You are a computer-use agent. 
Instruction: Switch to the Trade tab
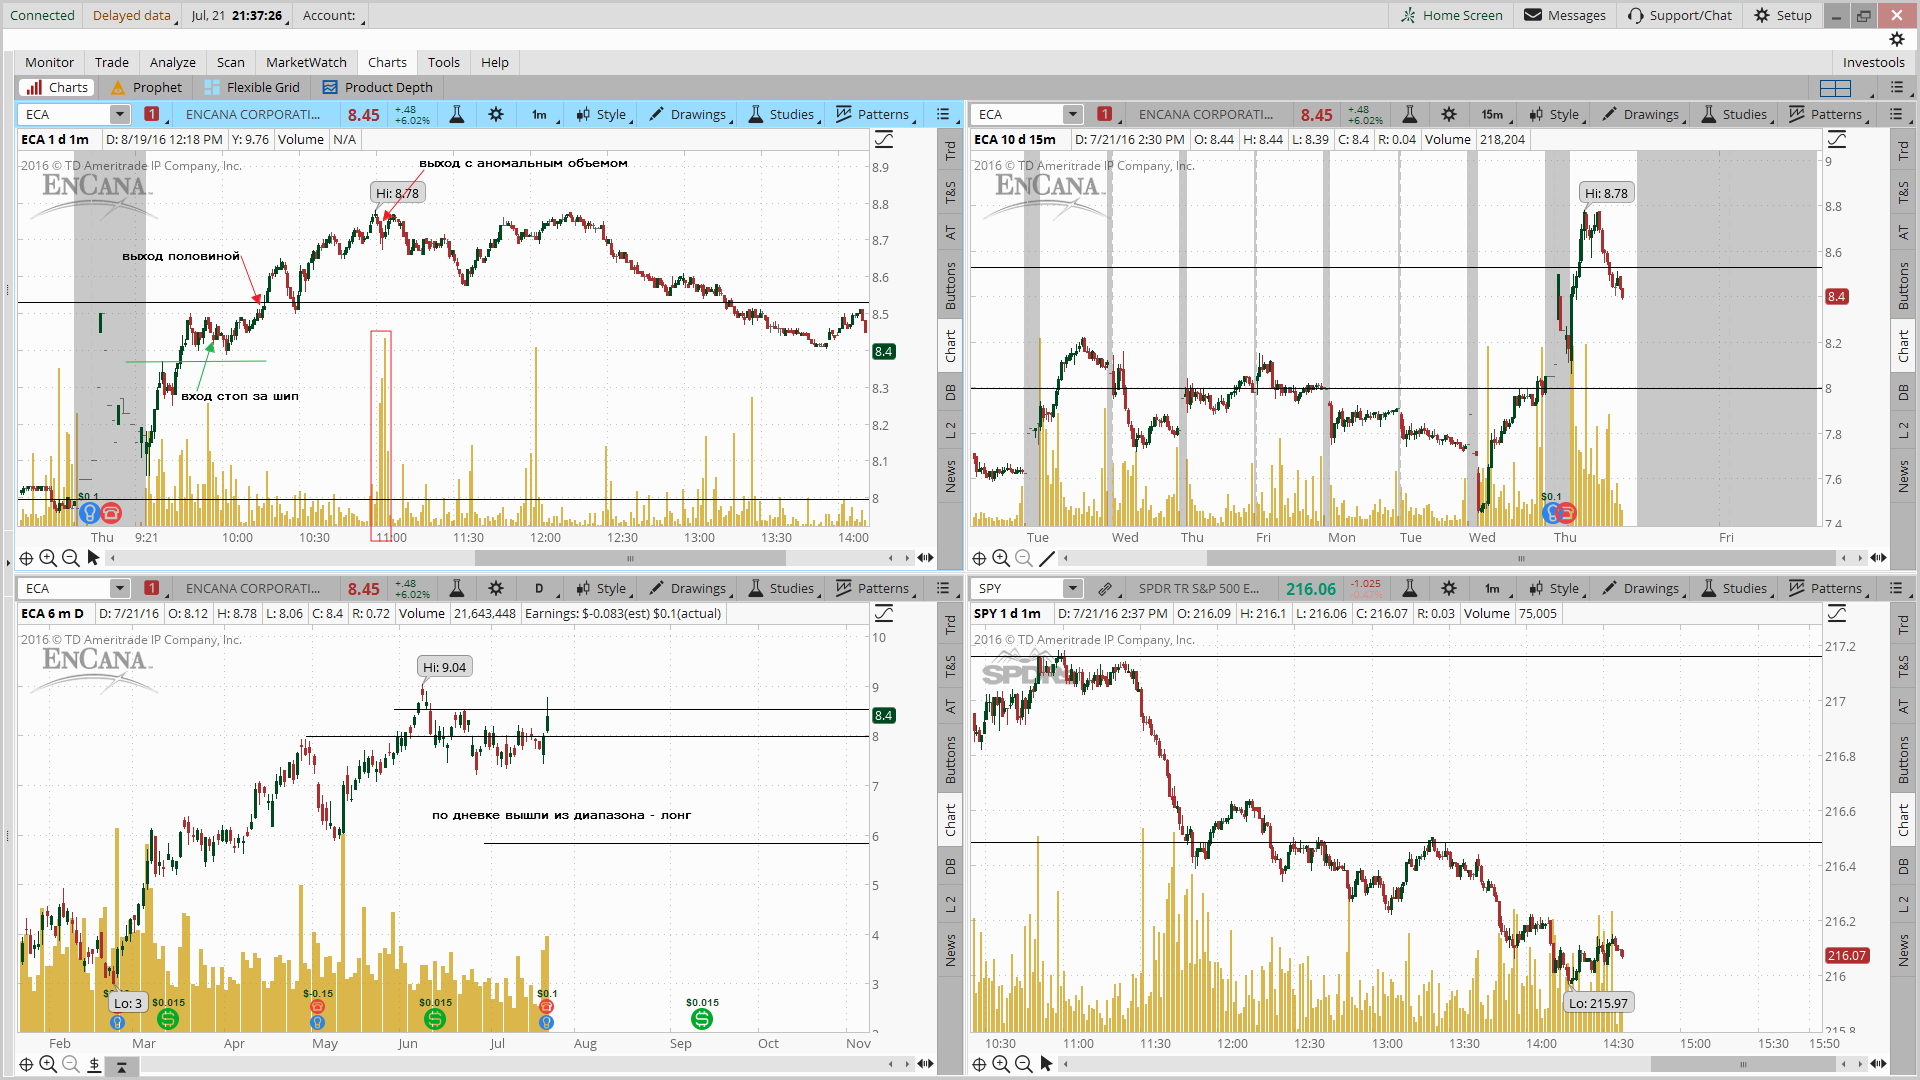[112, 62]
